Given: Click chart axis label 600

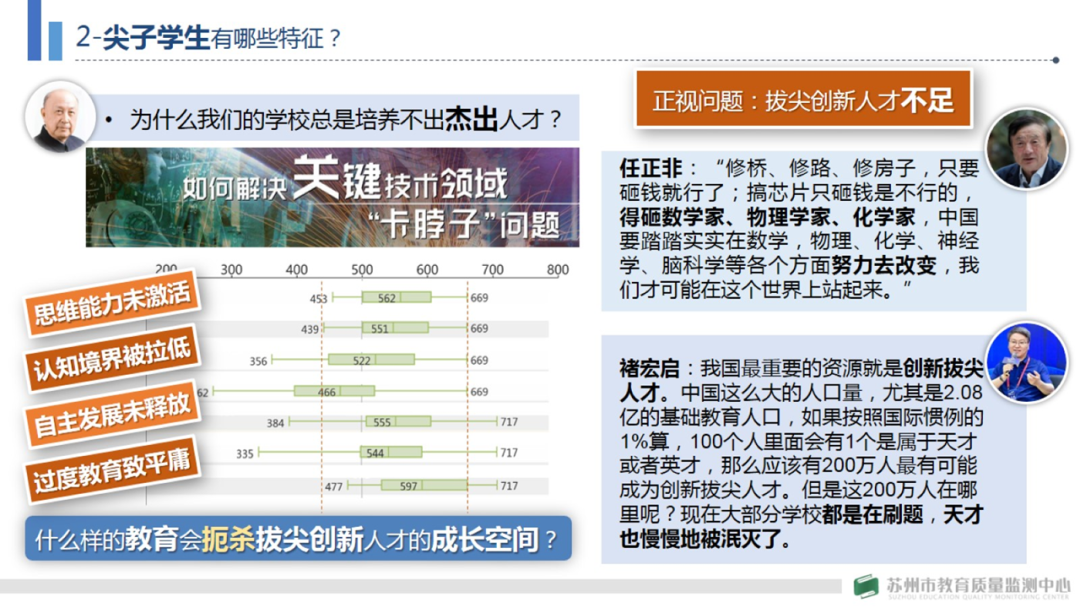Looking at the screenshot, I should [x=427, y=269].
